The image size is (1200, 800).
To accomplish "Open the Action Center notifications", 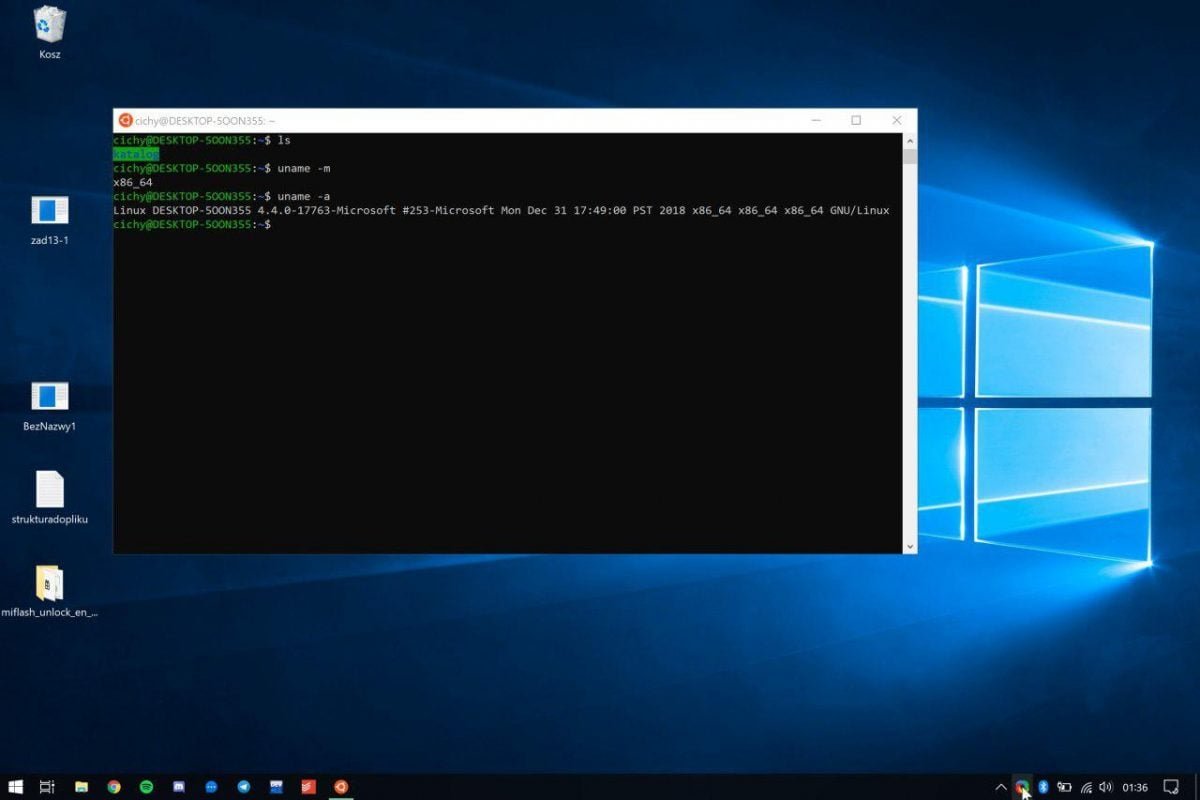I will pyautogui.click(x=1172, y=787).
